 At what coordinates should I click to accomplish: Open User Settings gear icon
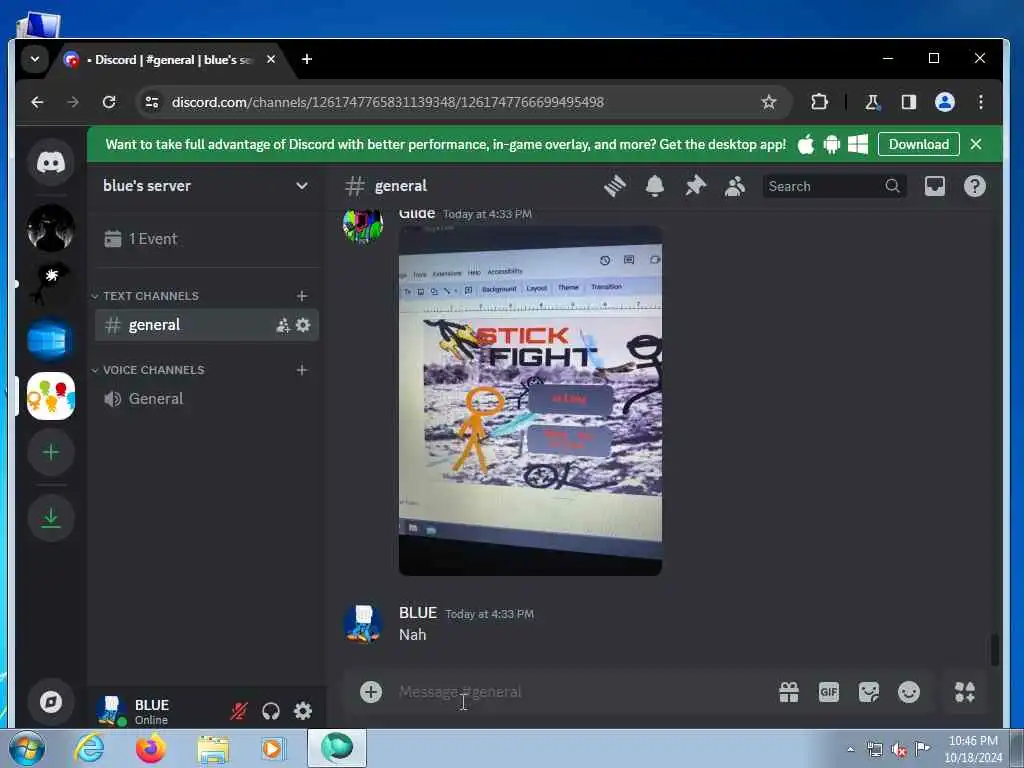[302, 711]
